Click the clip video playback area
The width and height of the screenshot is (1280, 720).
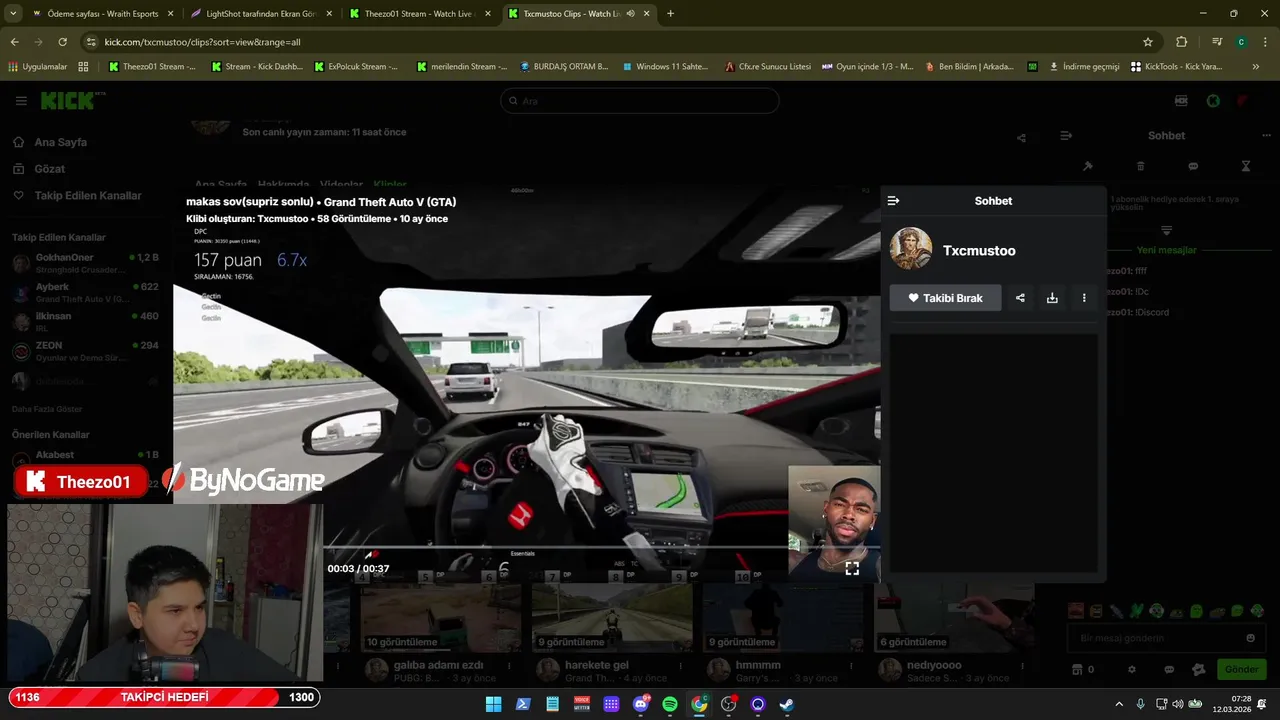click(x=526, y=385)
